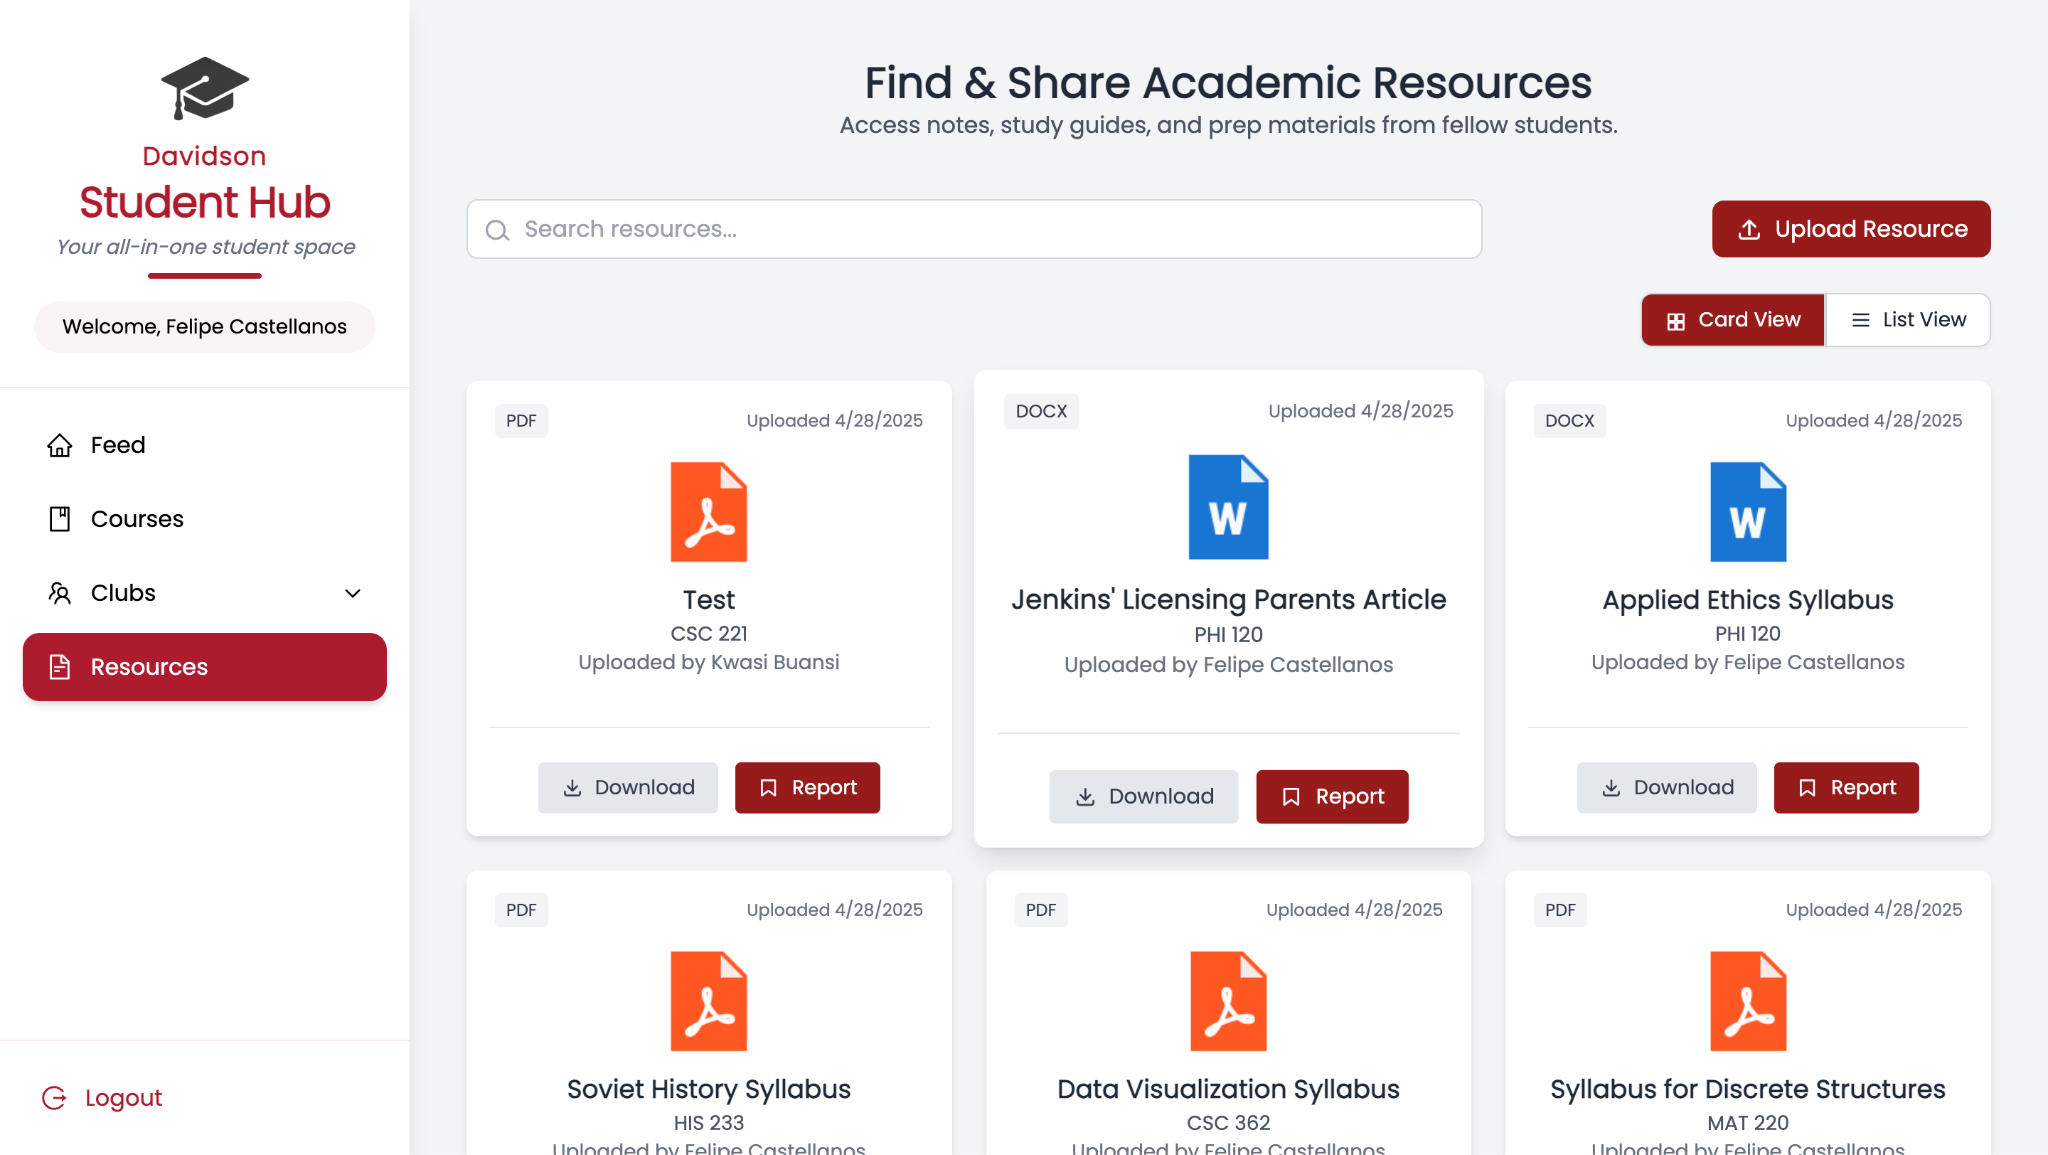Download Jenkins' Licensing Parents Article
Viewport: 2048px width, 1155px height.
point(1143,797)
